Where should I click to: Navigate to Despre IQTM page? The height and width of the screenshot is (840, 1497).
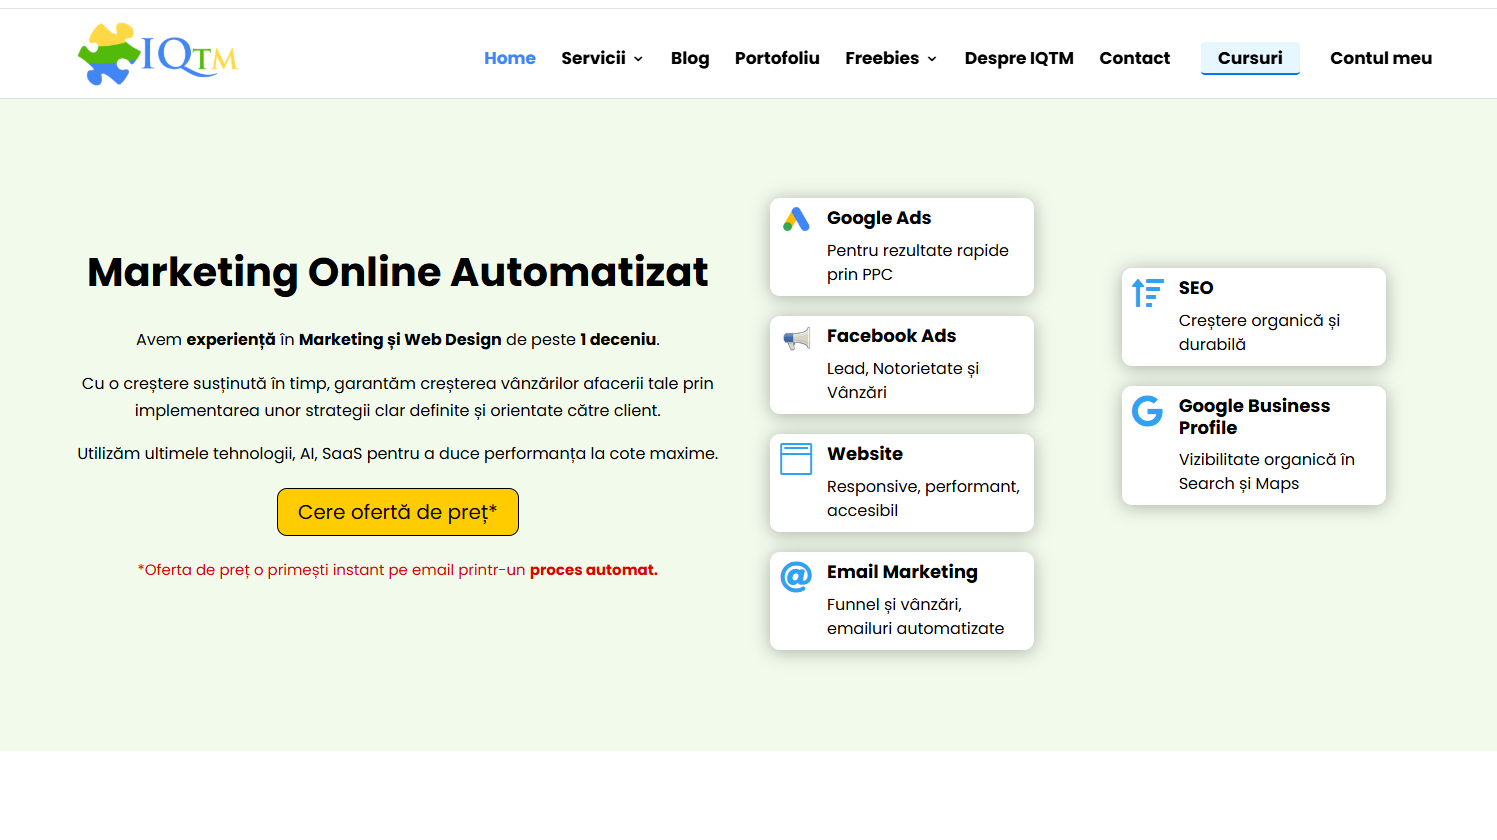pyautogui.click(x=1018, y=58)
